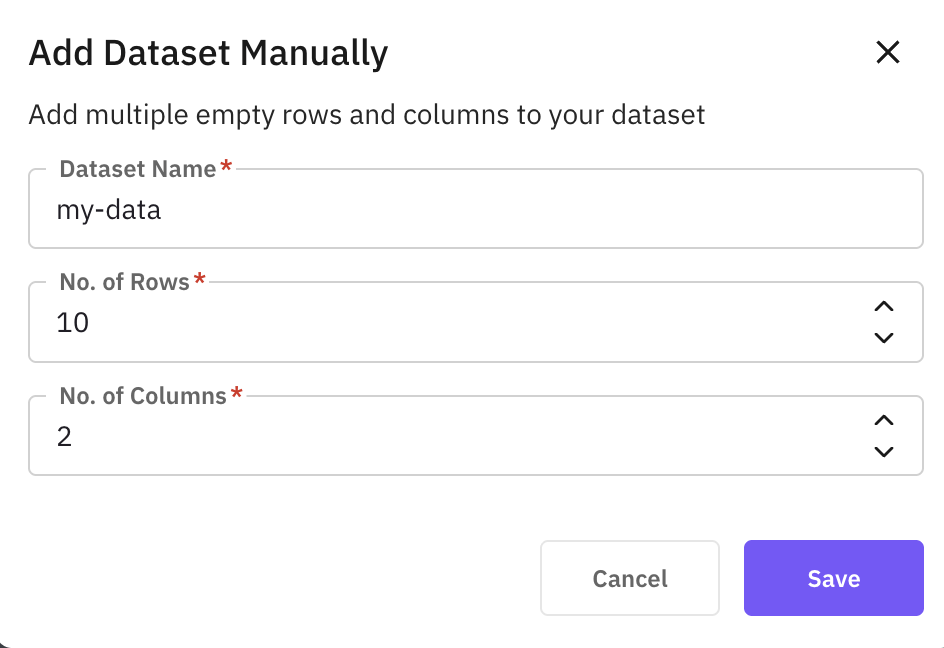Increment the No. of Columns value
This screenshot has height=648, width=944.
[883, 420]
